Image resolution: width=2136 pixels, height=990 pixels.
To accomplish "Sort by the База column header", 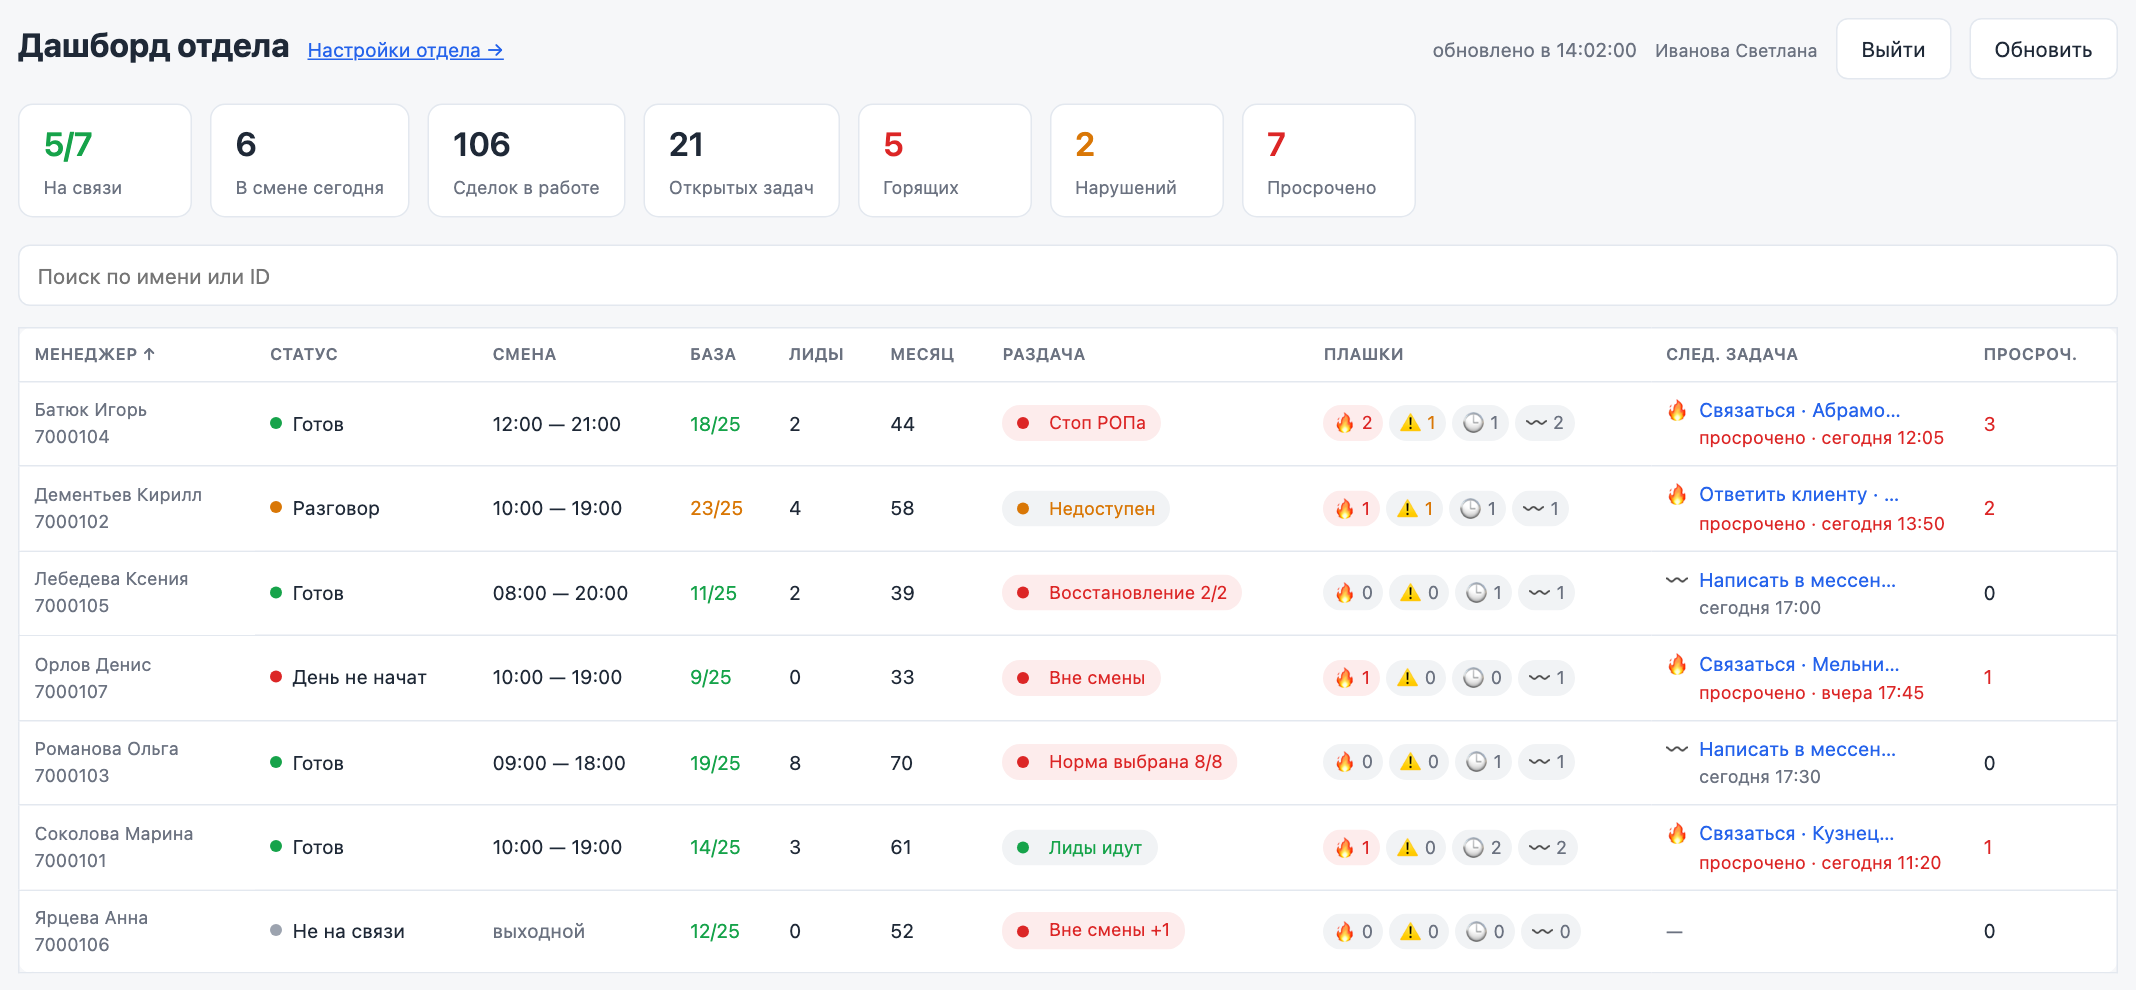I will (x=713, y=354).
